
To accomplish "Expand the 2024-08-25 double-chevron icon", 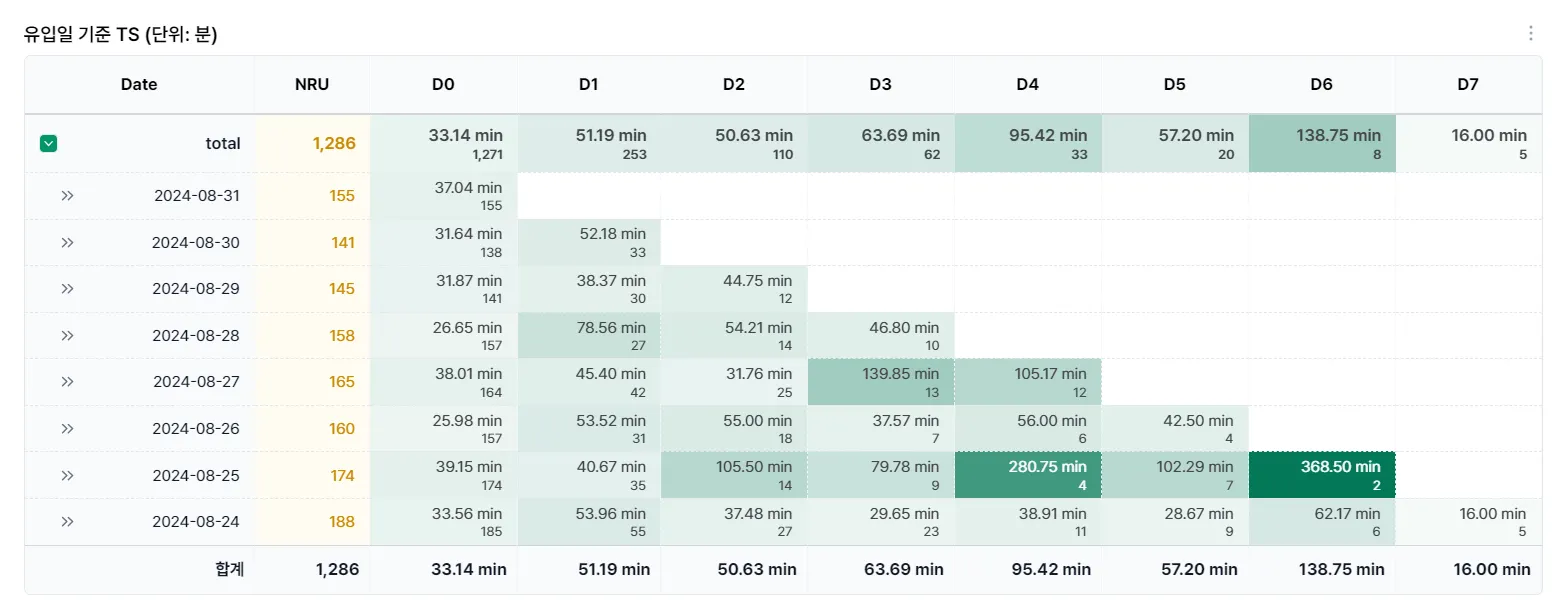I will (67, 475).
